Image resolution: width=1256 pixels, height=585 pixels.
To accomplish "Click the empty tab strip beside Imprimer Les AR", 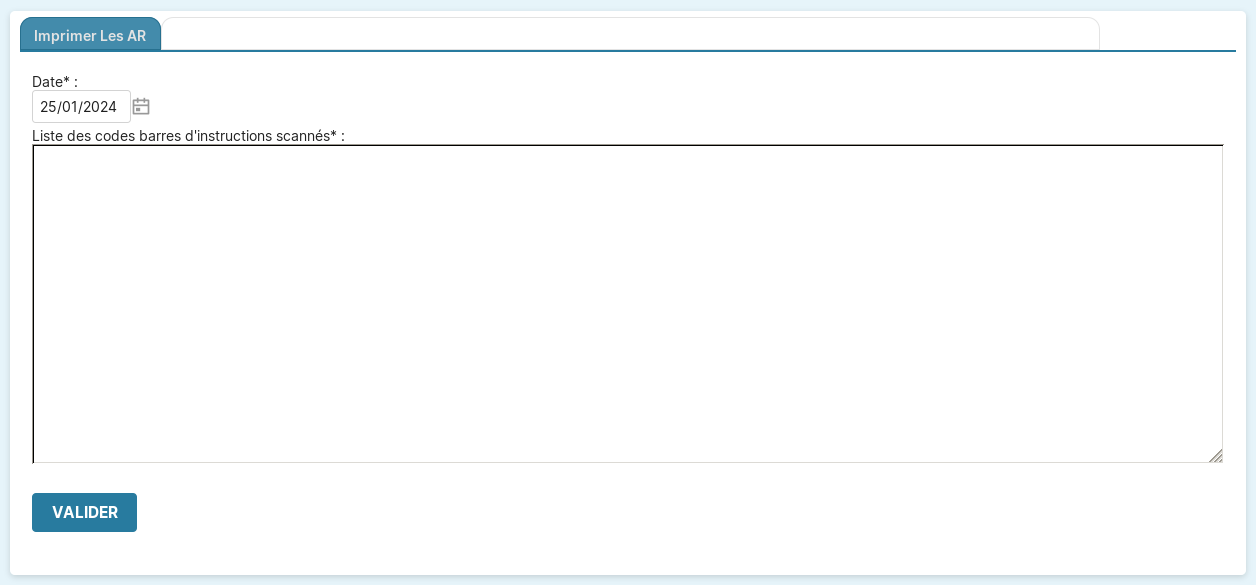I will click(x=630, y=34).
